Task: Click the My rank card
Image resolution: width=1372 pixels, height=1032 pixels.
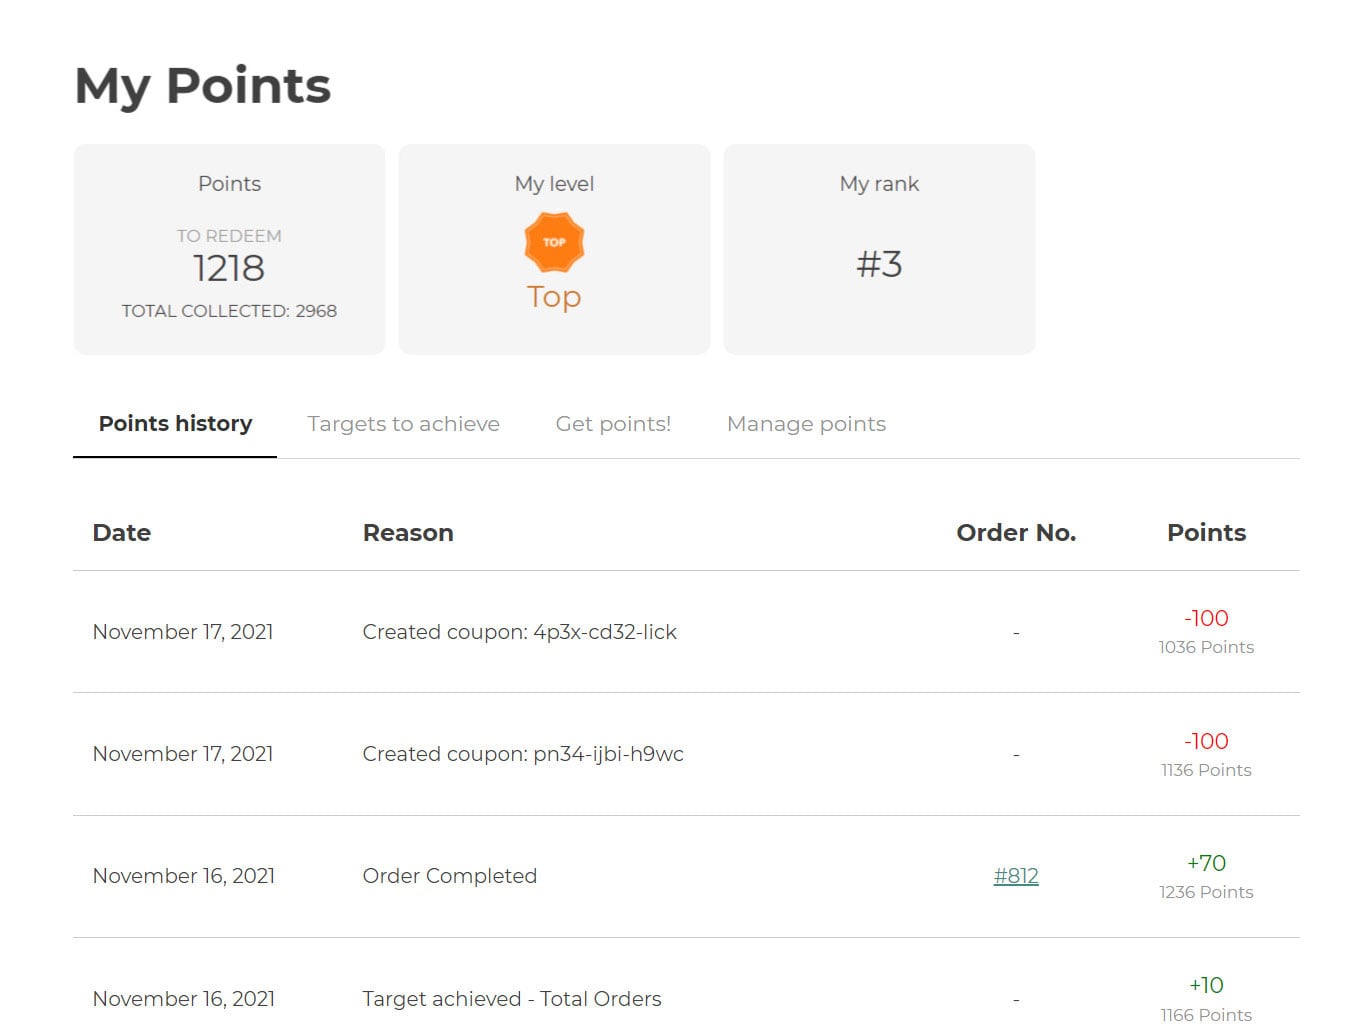Action: [x=879, y=249]
